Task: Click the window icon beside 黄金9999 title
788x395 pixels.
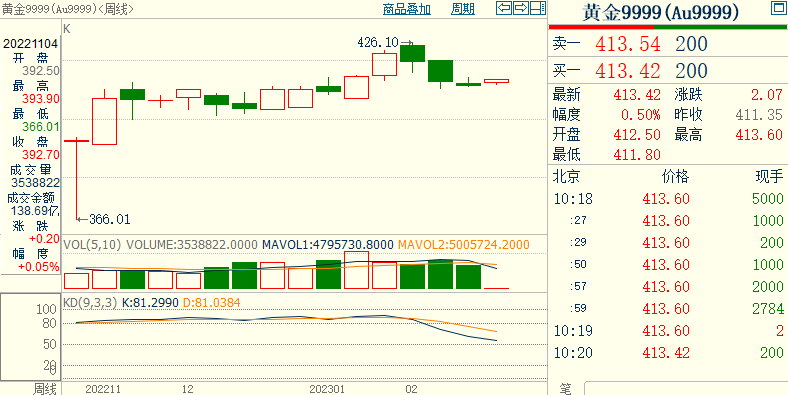Action: click(x=777, y=8)
